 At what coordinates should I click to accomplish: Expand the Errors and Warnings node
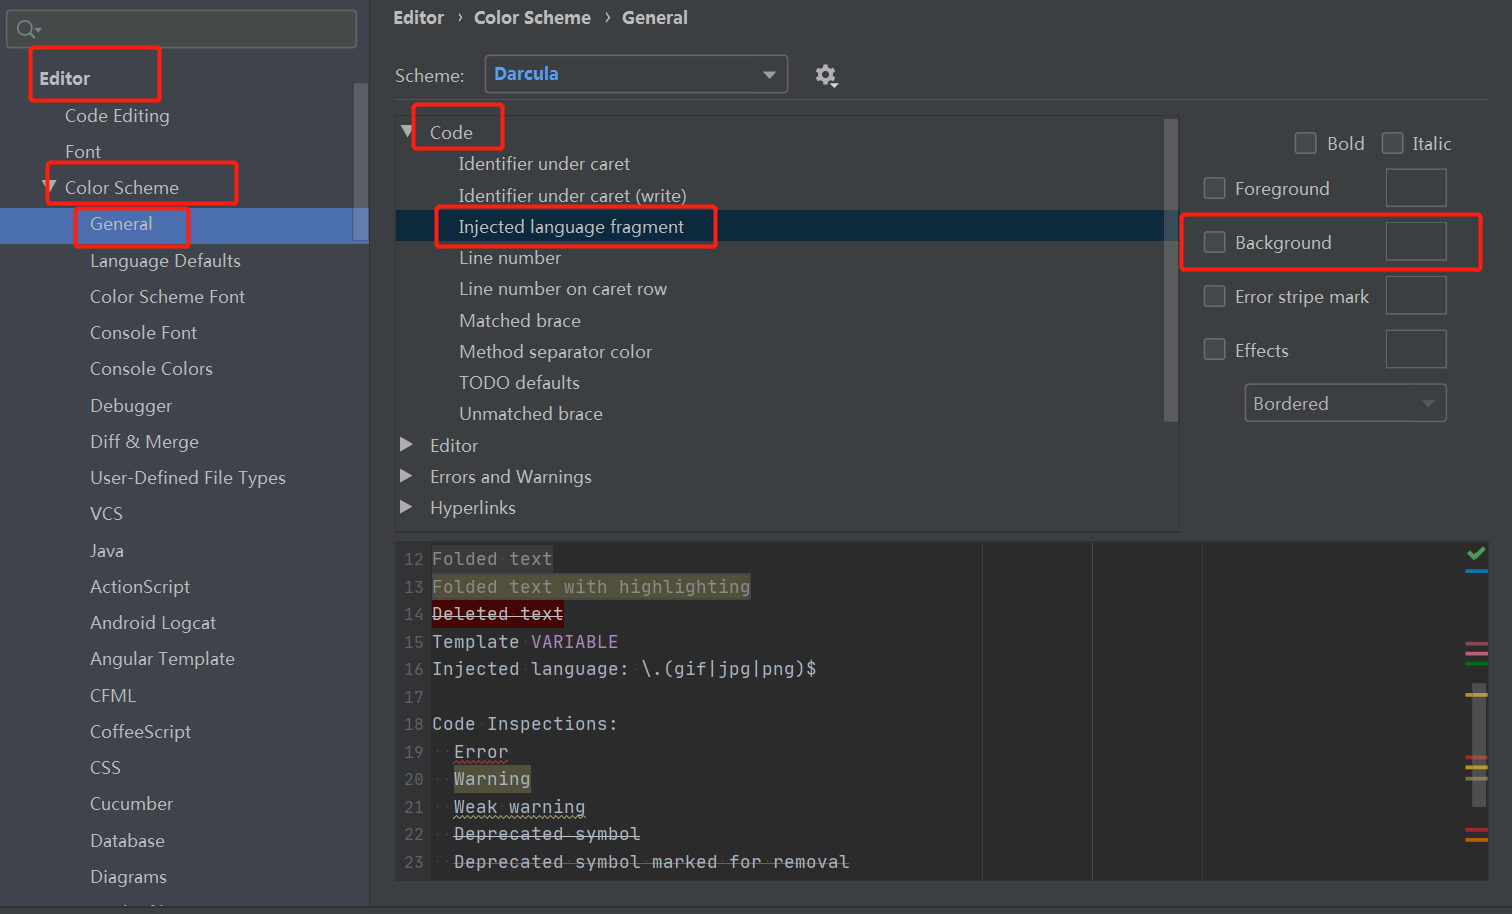click(x=406, y=475)
